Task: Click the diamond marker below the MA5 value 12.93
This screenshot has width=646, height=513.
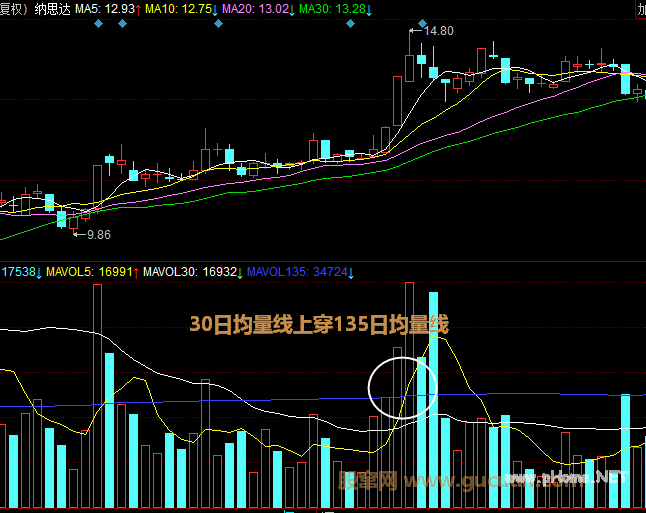Action: (x=122, y=24)
